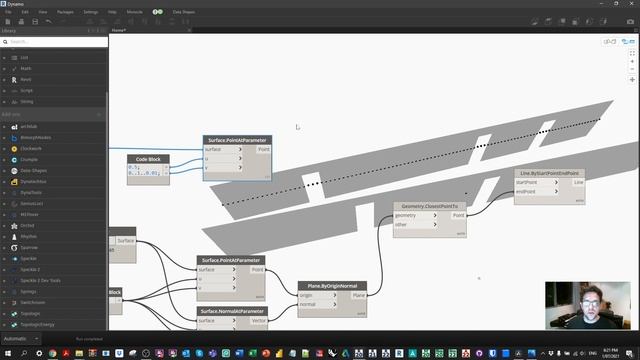
Task: Click the BimorphNodes package icon
Action: (14, 138)
